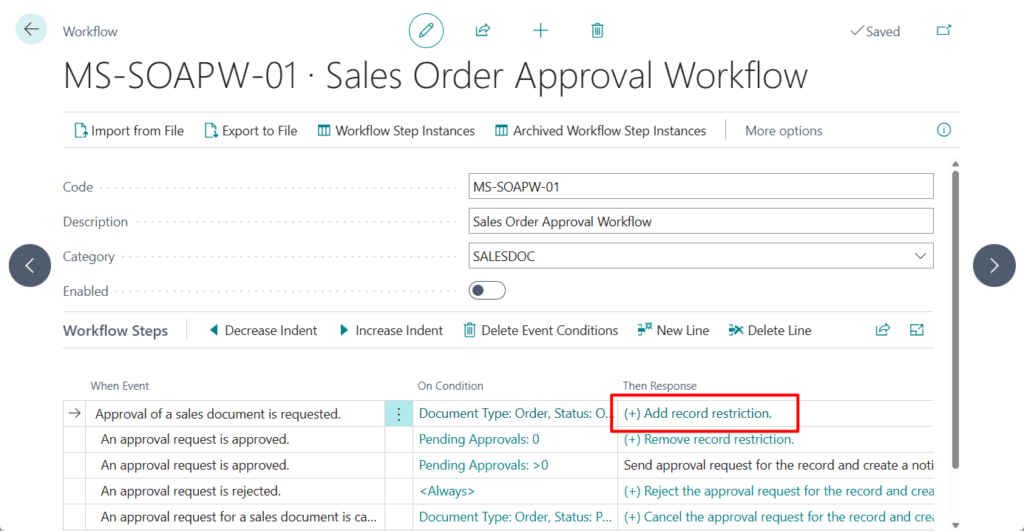Viewport: 1024px width, 531px height.
Task: Click the share icon in header
Action: 483,31
